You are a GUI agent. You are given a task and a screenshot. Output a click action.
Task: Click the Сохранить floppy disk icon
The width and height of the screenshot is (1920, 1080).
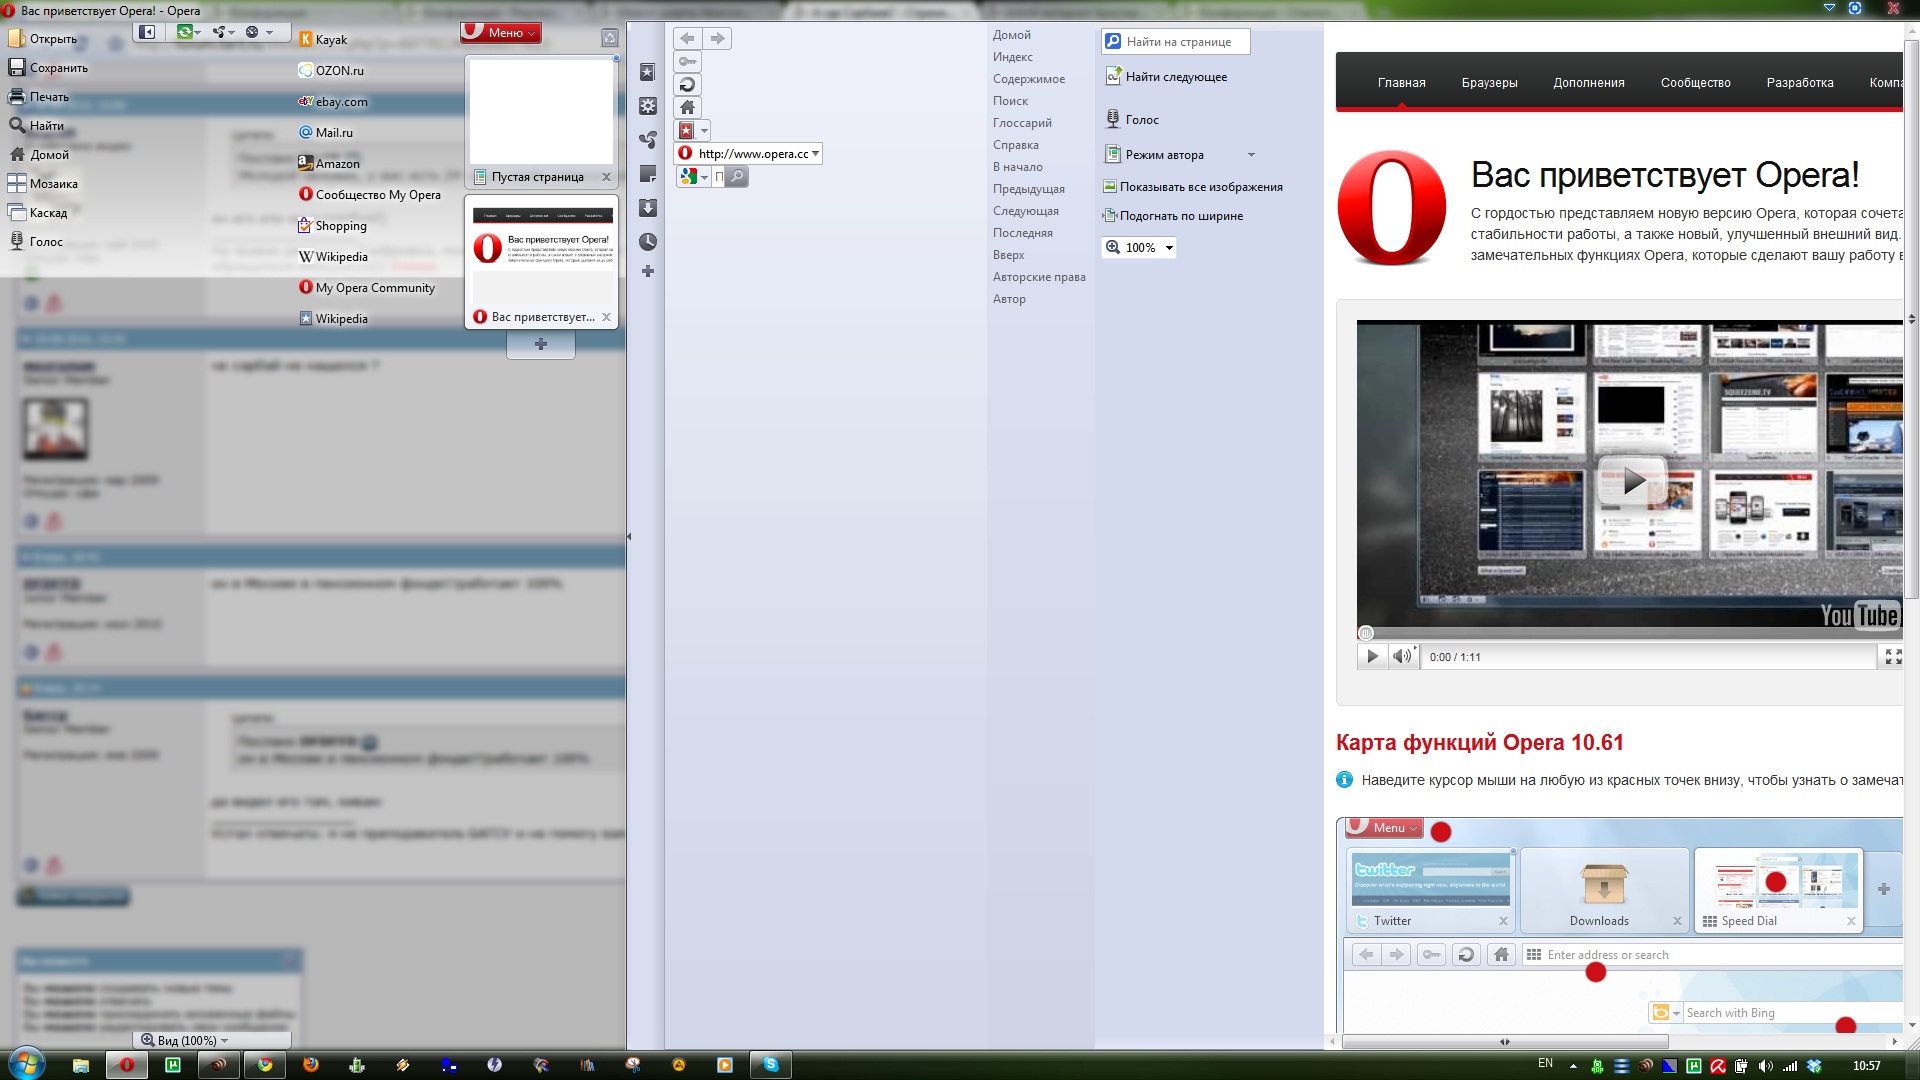click(16, 68)
